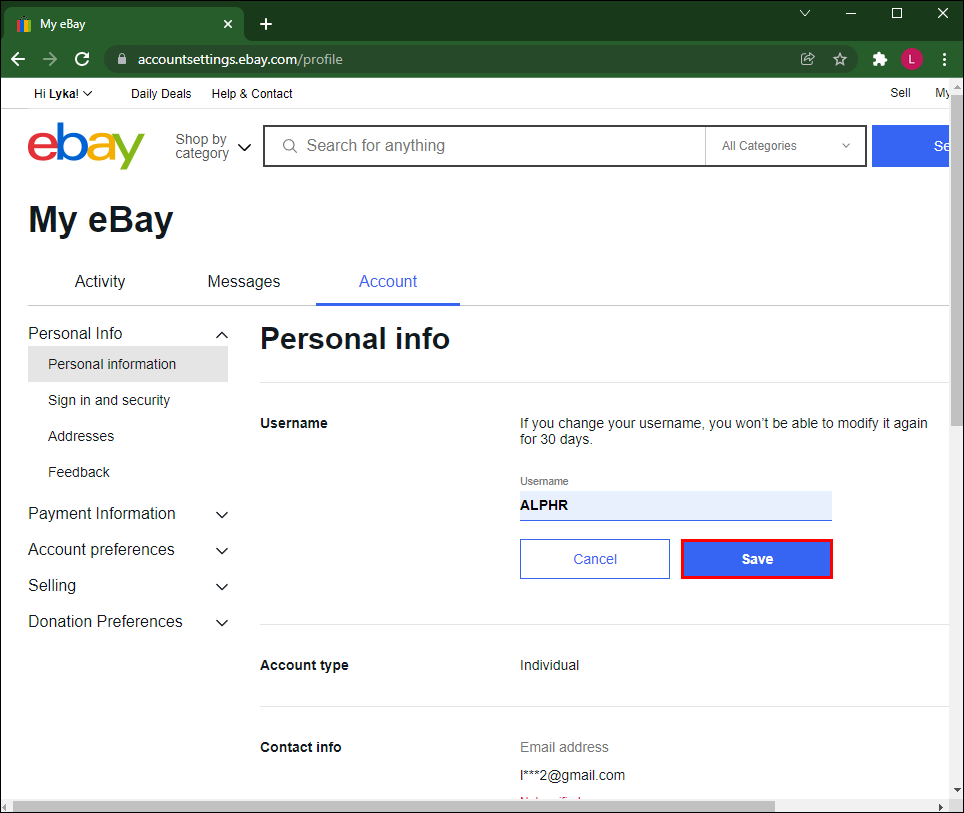Open the Hi Lyka! account dropdown
Image resolution: width=964 pixels, height=813 pixels.
pyautogui.click(x=62, y=93)
